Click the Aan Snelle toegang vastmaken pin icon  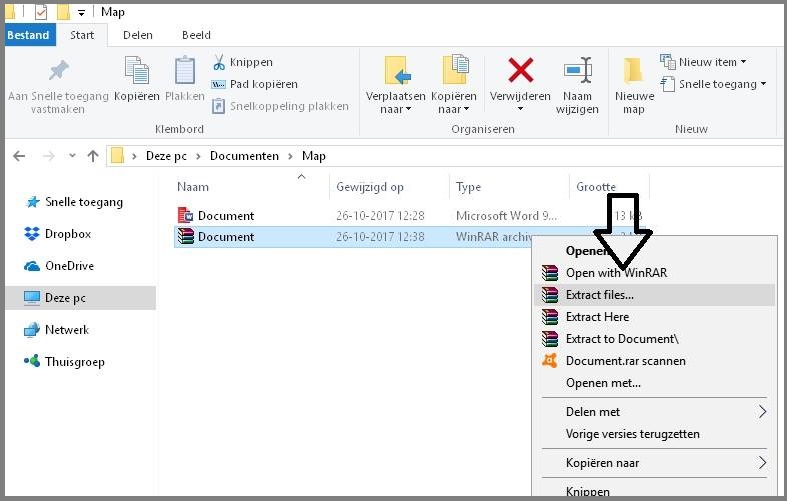point(58,70)
